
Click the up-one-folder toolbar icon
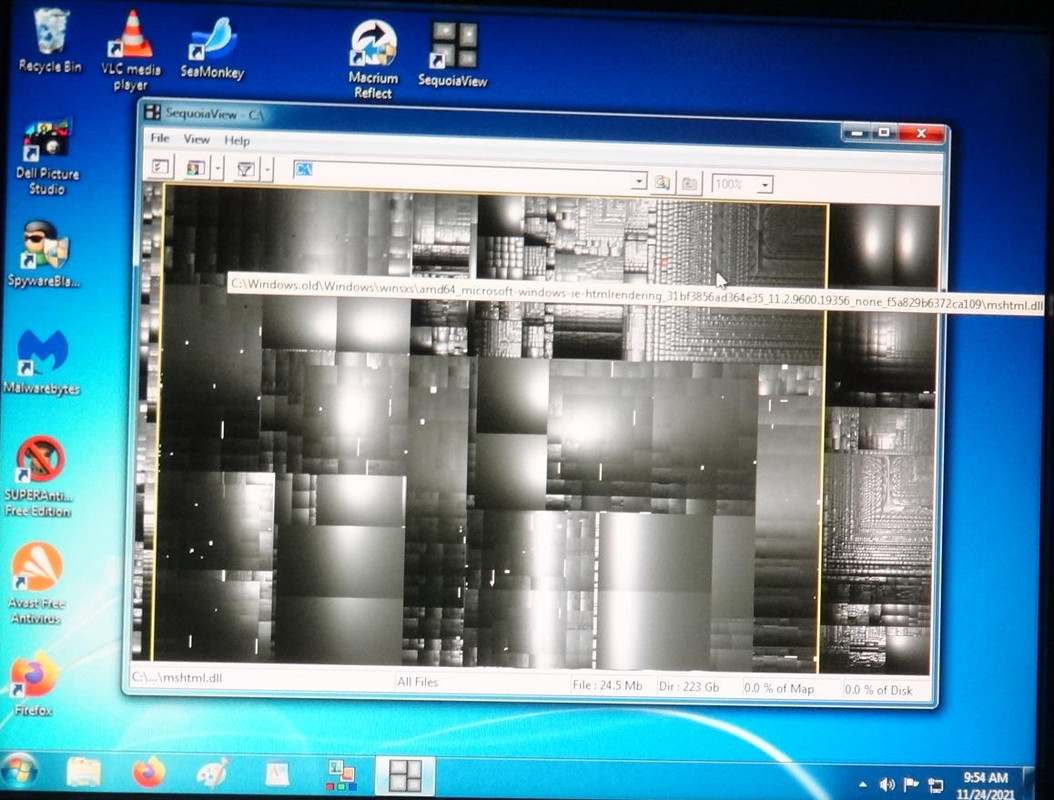coord(689,183)
